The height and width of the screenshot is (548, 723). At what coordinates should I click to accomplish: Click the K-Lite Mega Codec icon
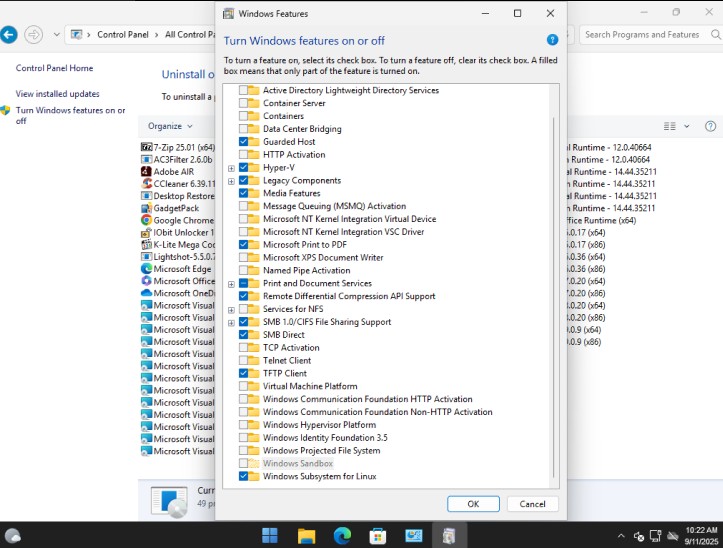[x=146, y=244]
